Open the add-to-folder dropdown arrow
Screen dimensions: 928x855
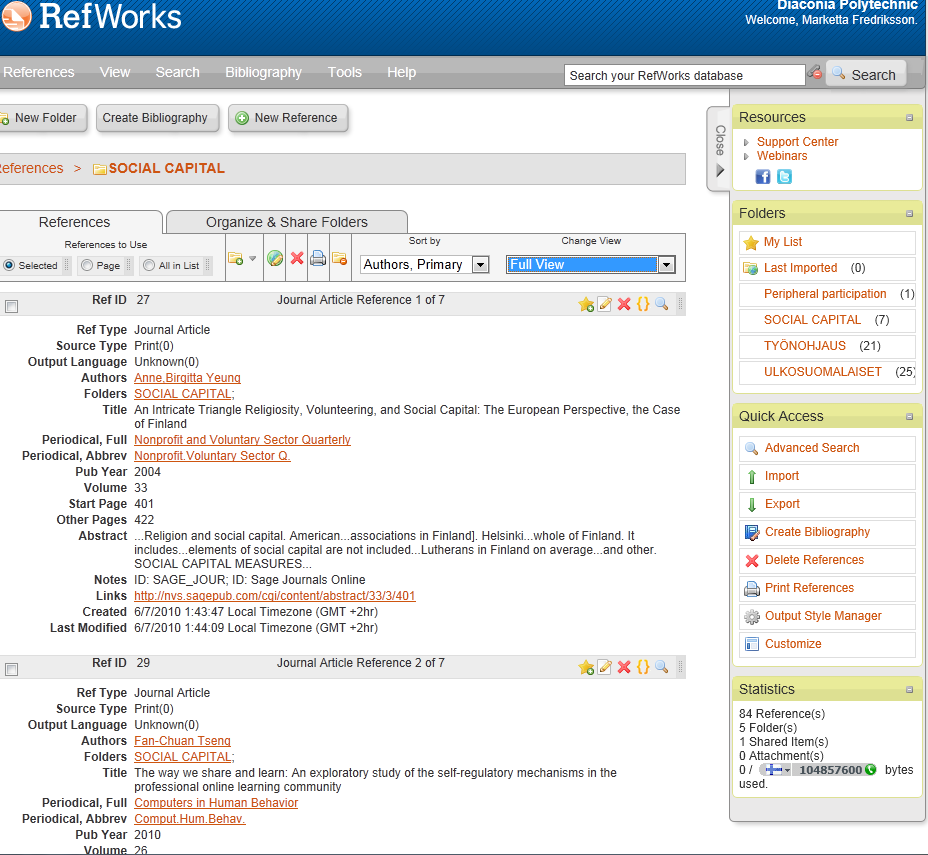pos(252,259)
